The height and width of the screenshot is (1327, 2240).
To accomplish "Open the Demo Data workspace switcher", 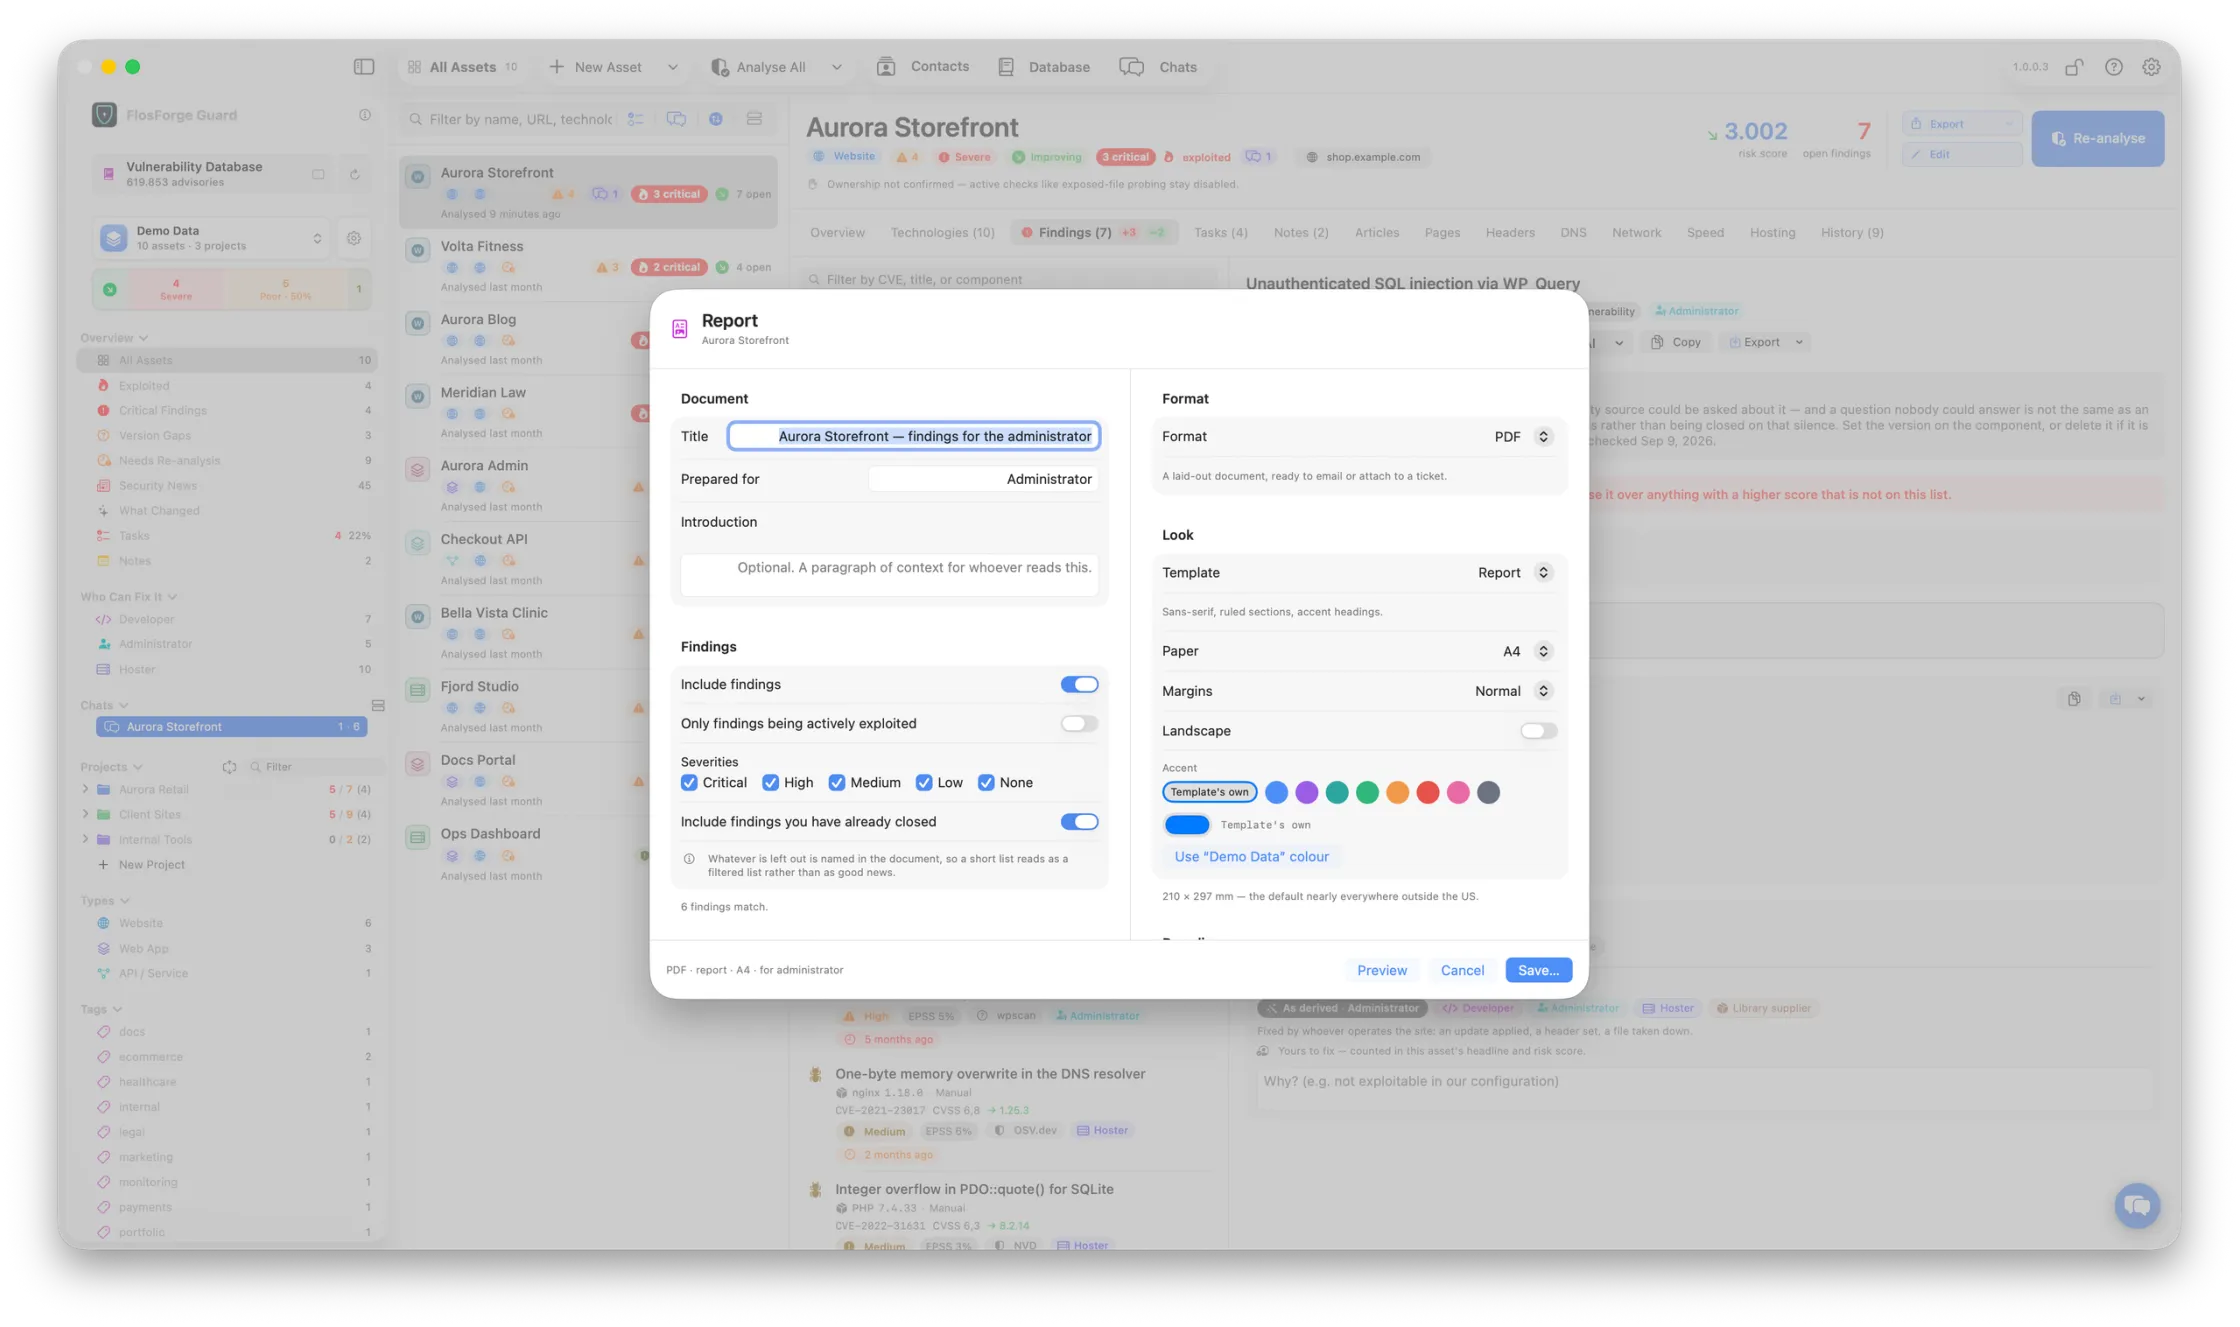I will click(212, 238).
